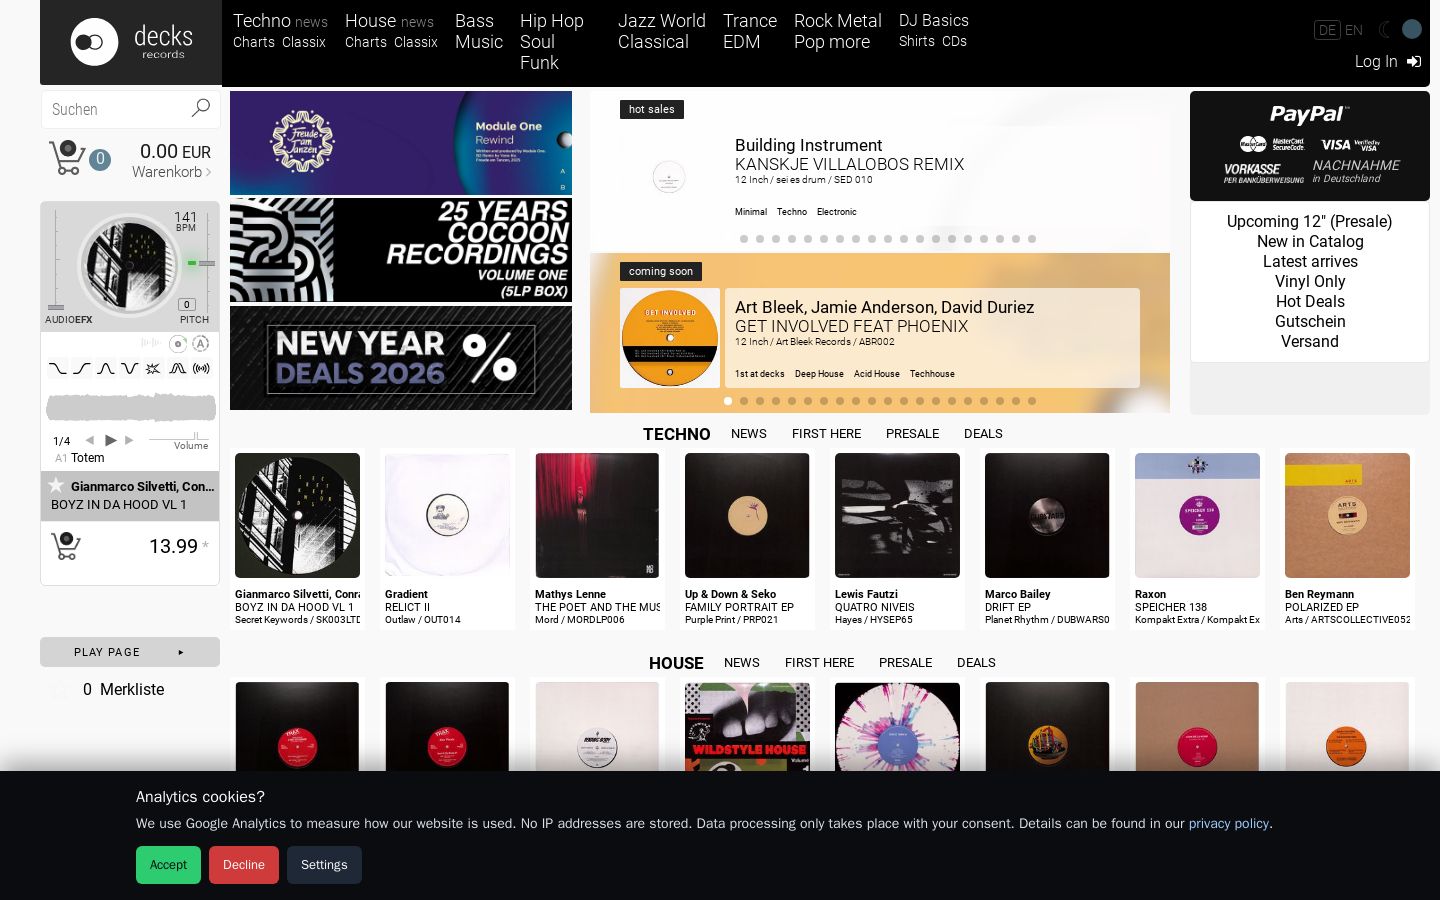
Task: Play the track Totem
Action: (x=111, y=440)
